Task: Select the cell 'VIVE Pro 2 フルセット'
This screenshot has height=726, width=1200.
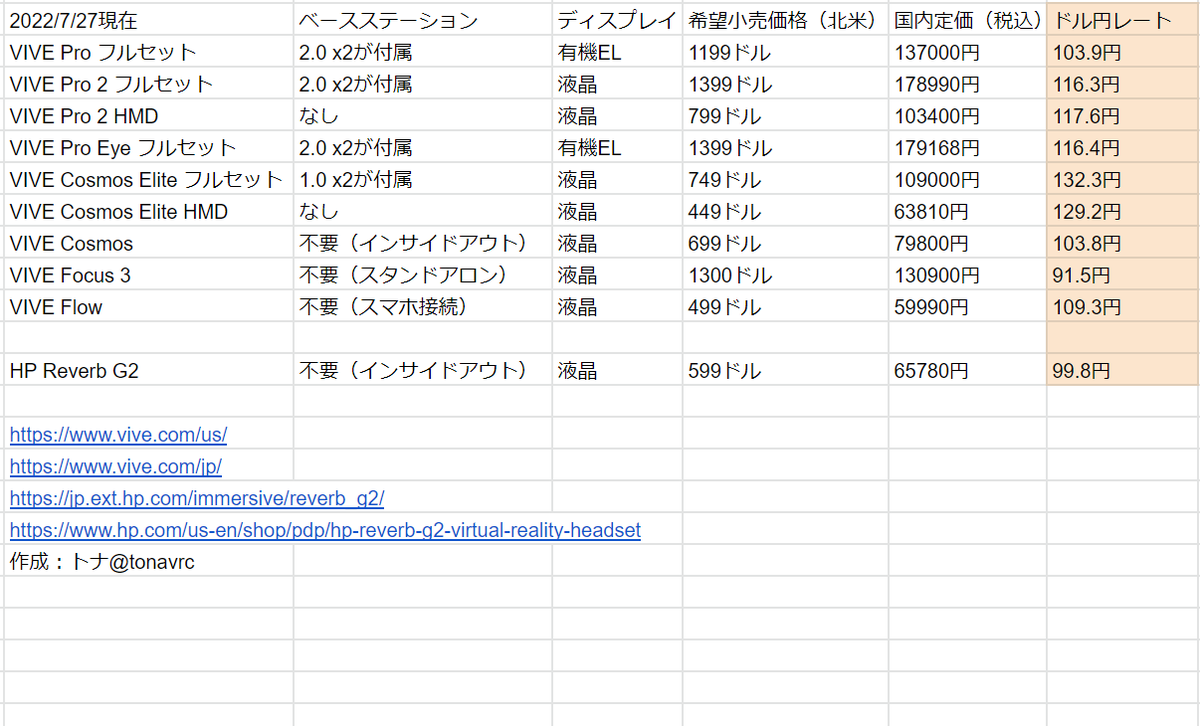Action: tap(147, 85)
